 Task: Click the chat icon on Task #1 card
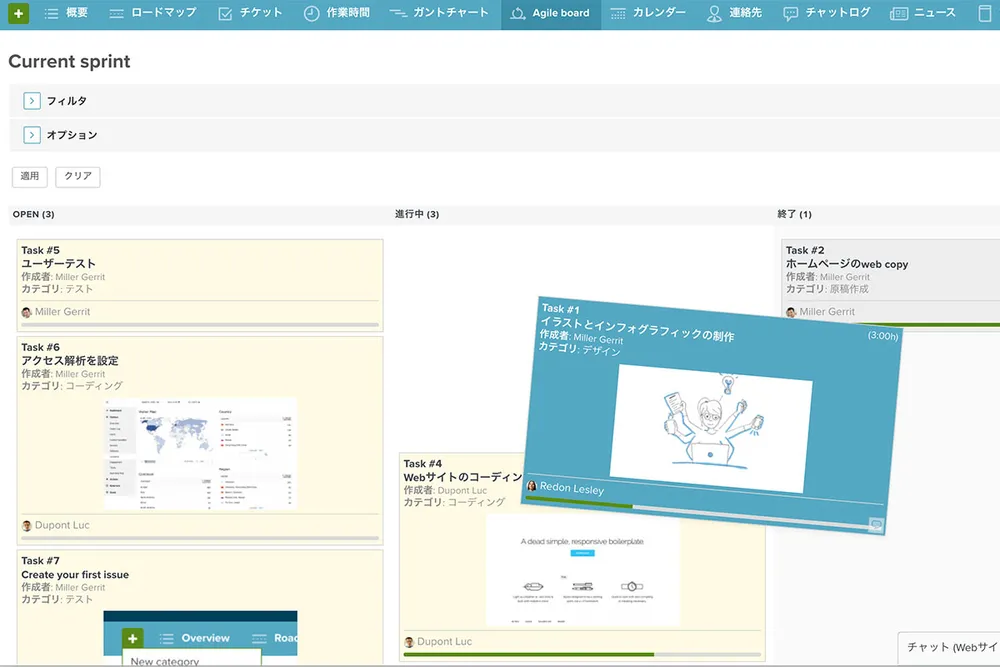coord(875,524)
